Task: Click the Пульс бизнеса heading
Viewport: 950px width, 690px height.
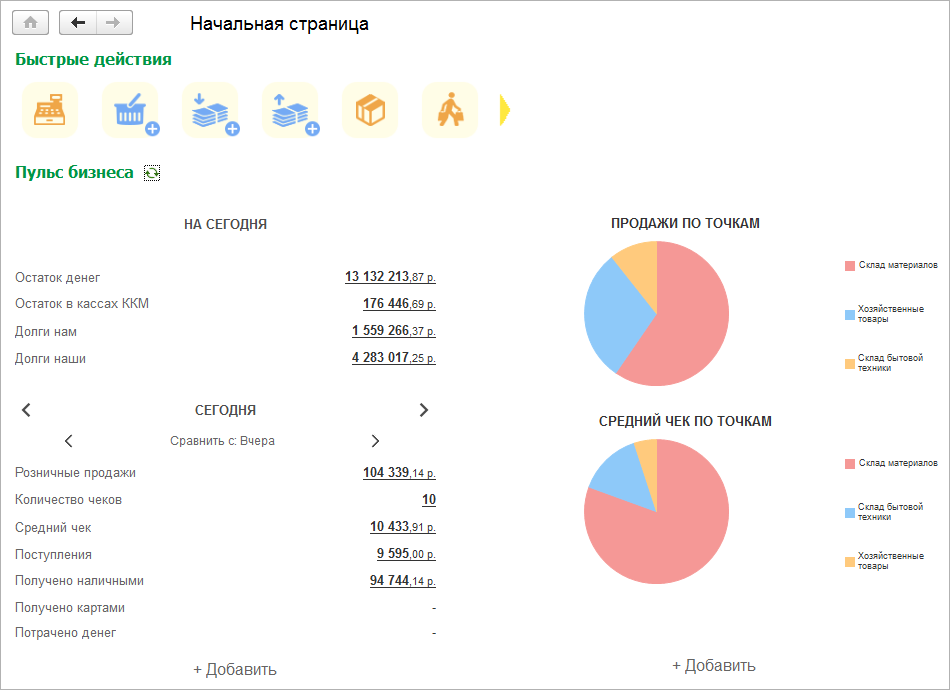Action: pos(74,173)
